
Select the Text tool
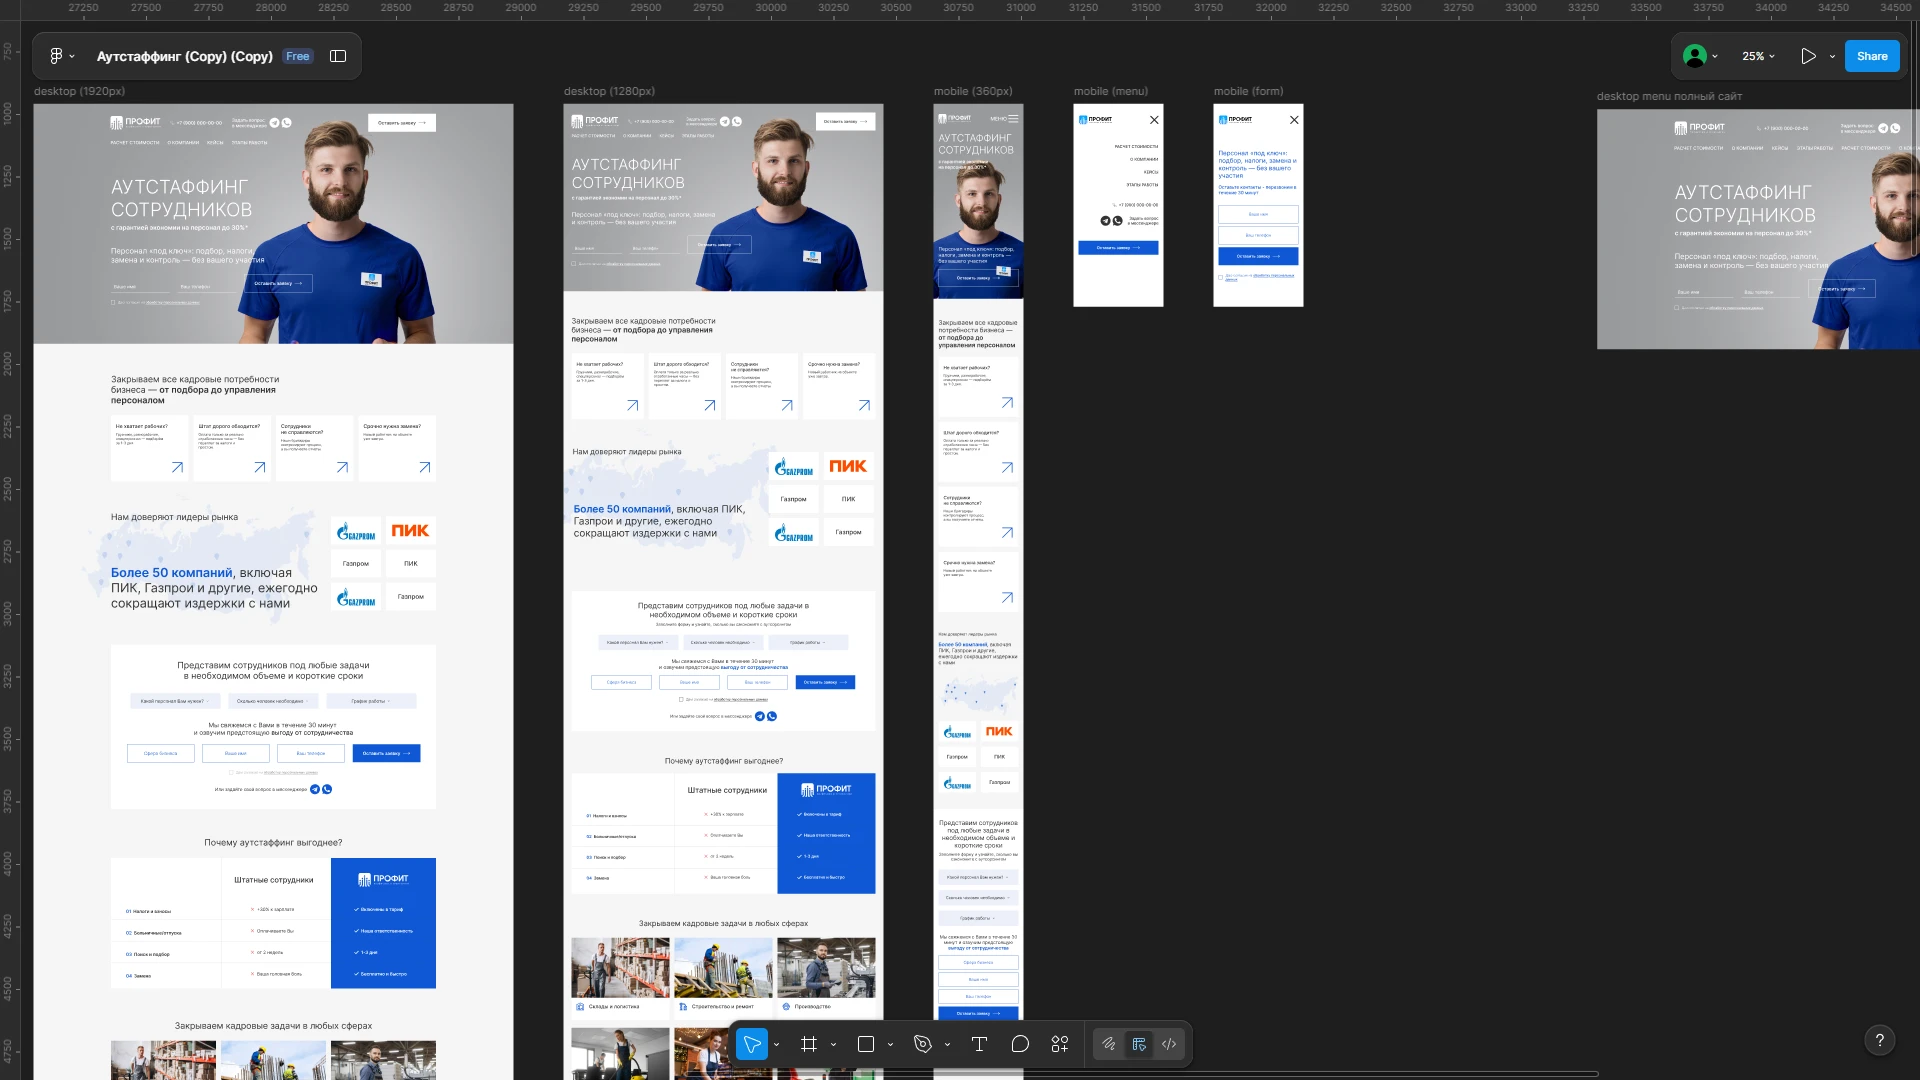pos(979,1044)
